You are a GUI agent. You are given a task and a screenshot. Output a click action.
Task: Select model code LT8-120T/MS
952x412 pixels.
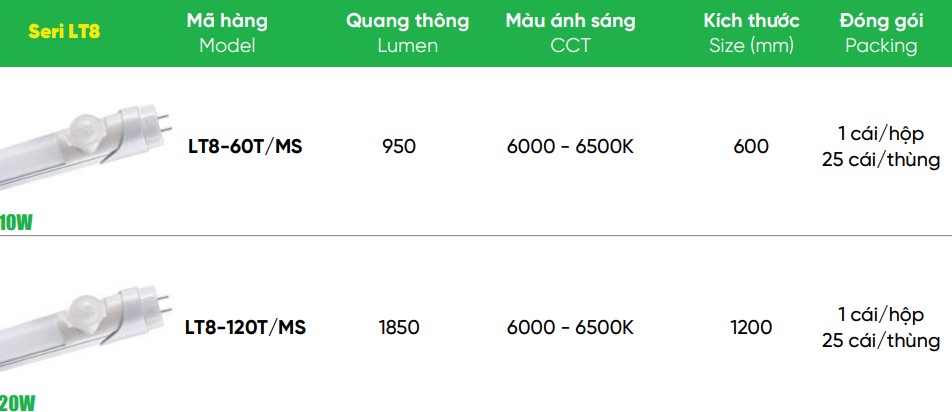[x=245, y=328]
